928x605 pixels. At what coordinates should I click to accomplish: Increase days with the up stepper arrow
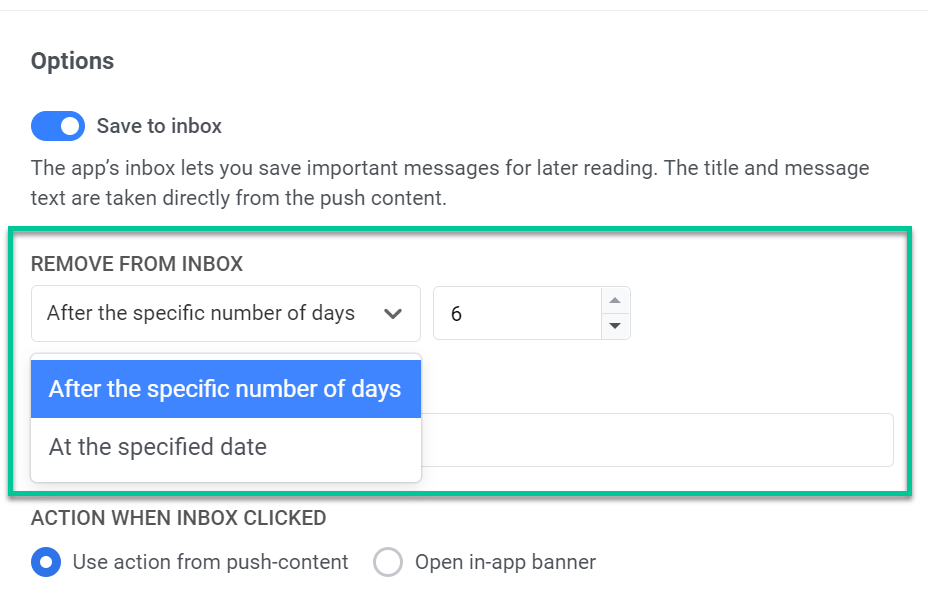coord(615,301)
